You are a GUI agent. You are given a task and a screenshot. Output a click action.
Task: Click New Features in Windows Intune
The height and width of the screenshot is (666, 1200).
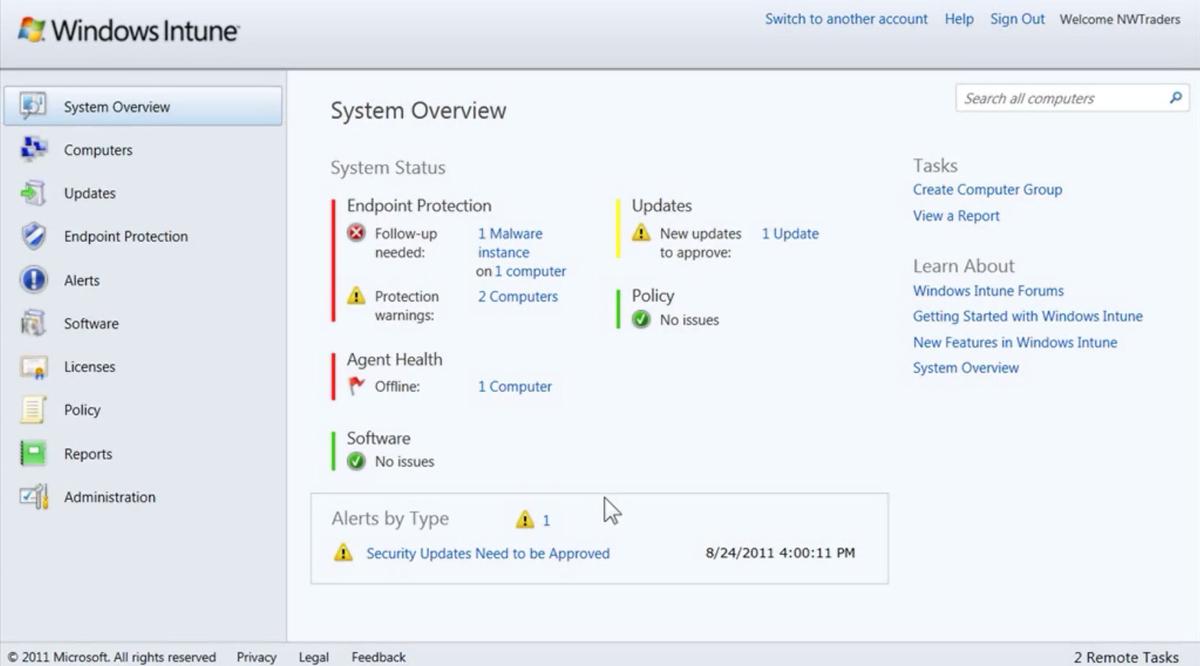[x=1015, y=342]
